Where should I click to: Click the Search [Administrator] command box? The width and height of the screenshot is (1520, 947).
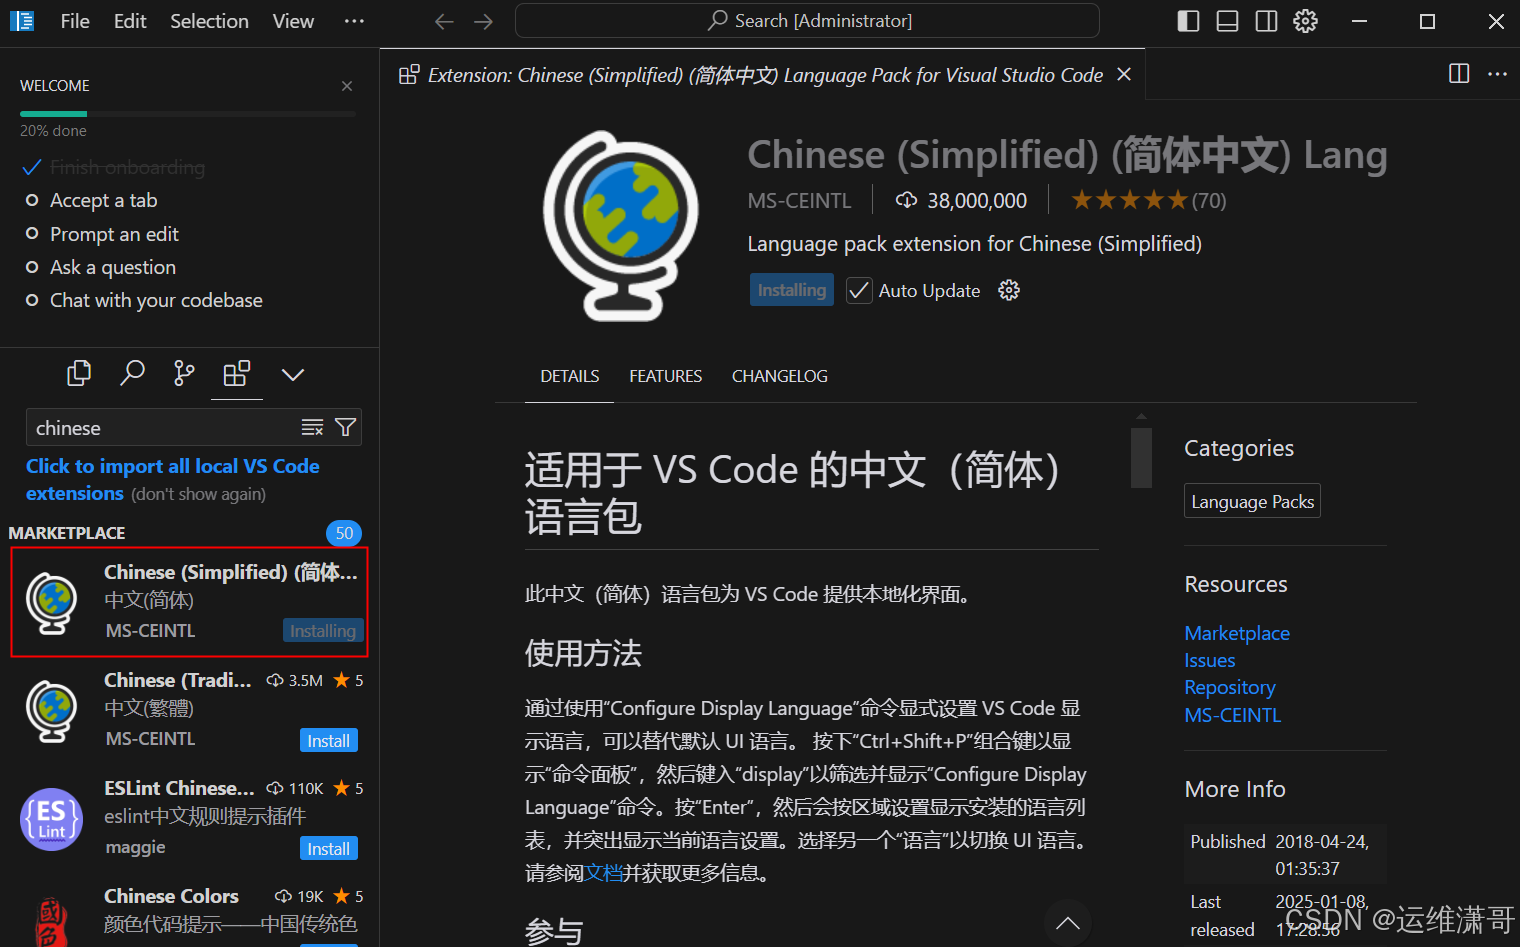tap(807, 21)
